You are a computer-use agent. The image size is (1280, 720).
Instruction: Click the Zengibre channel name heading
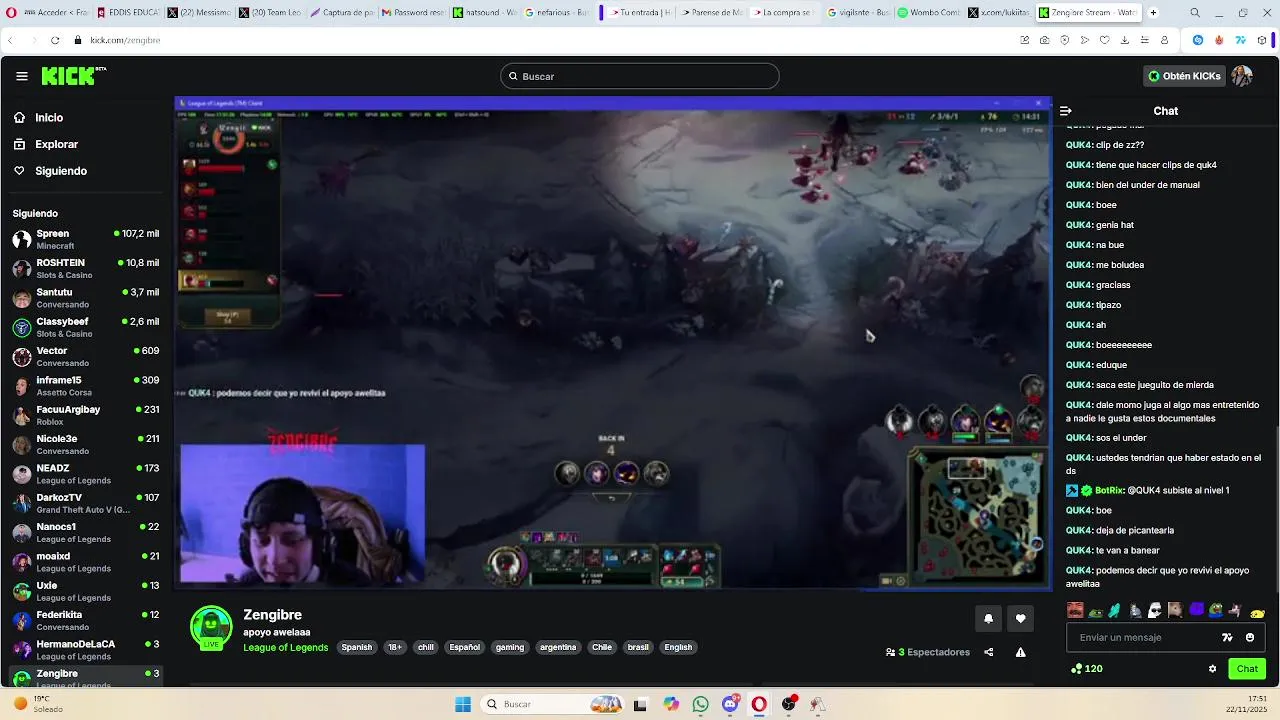272,615
